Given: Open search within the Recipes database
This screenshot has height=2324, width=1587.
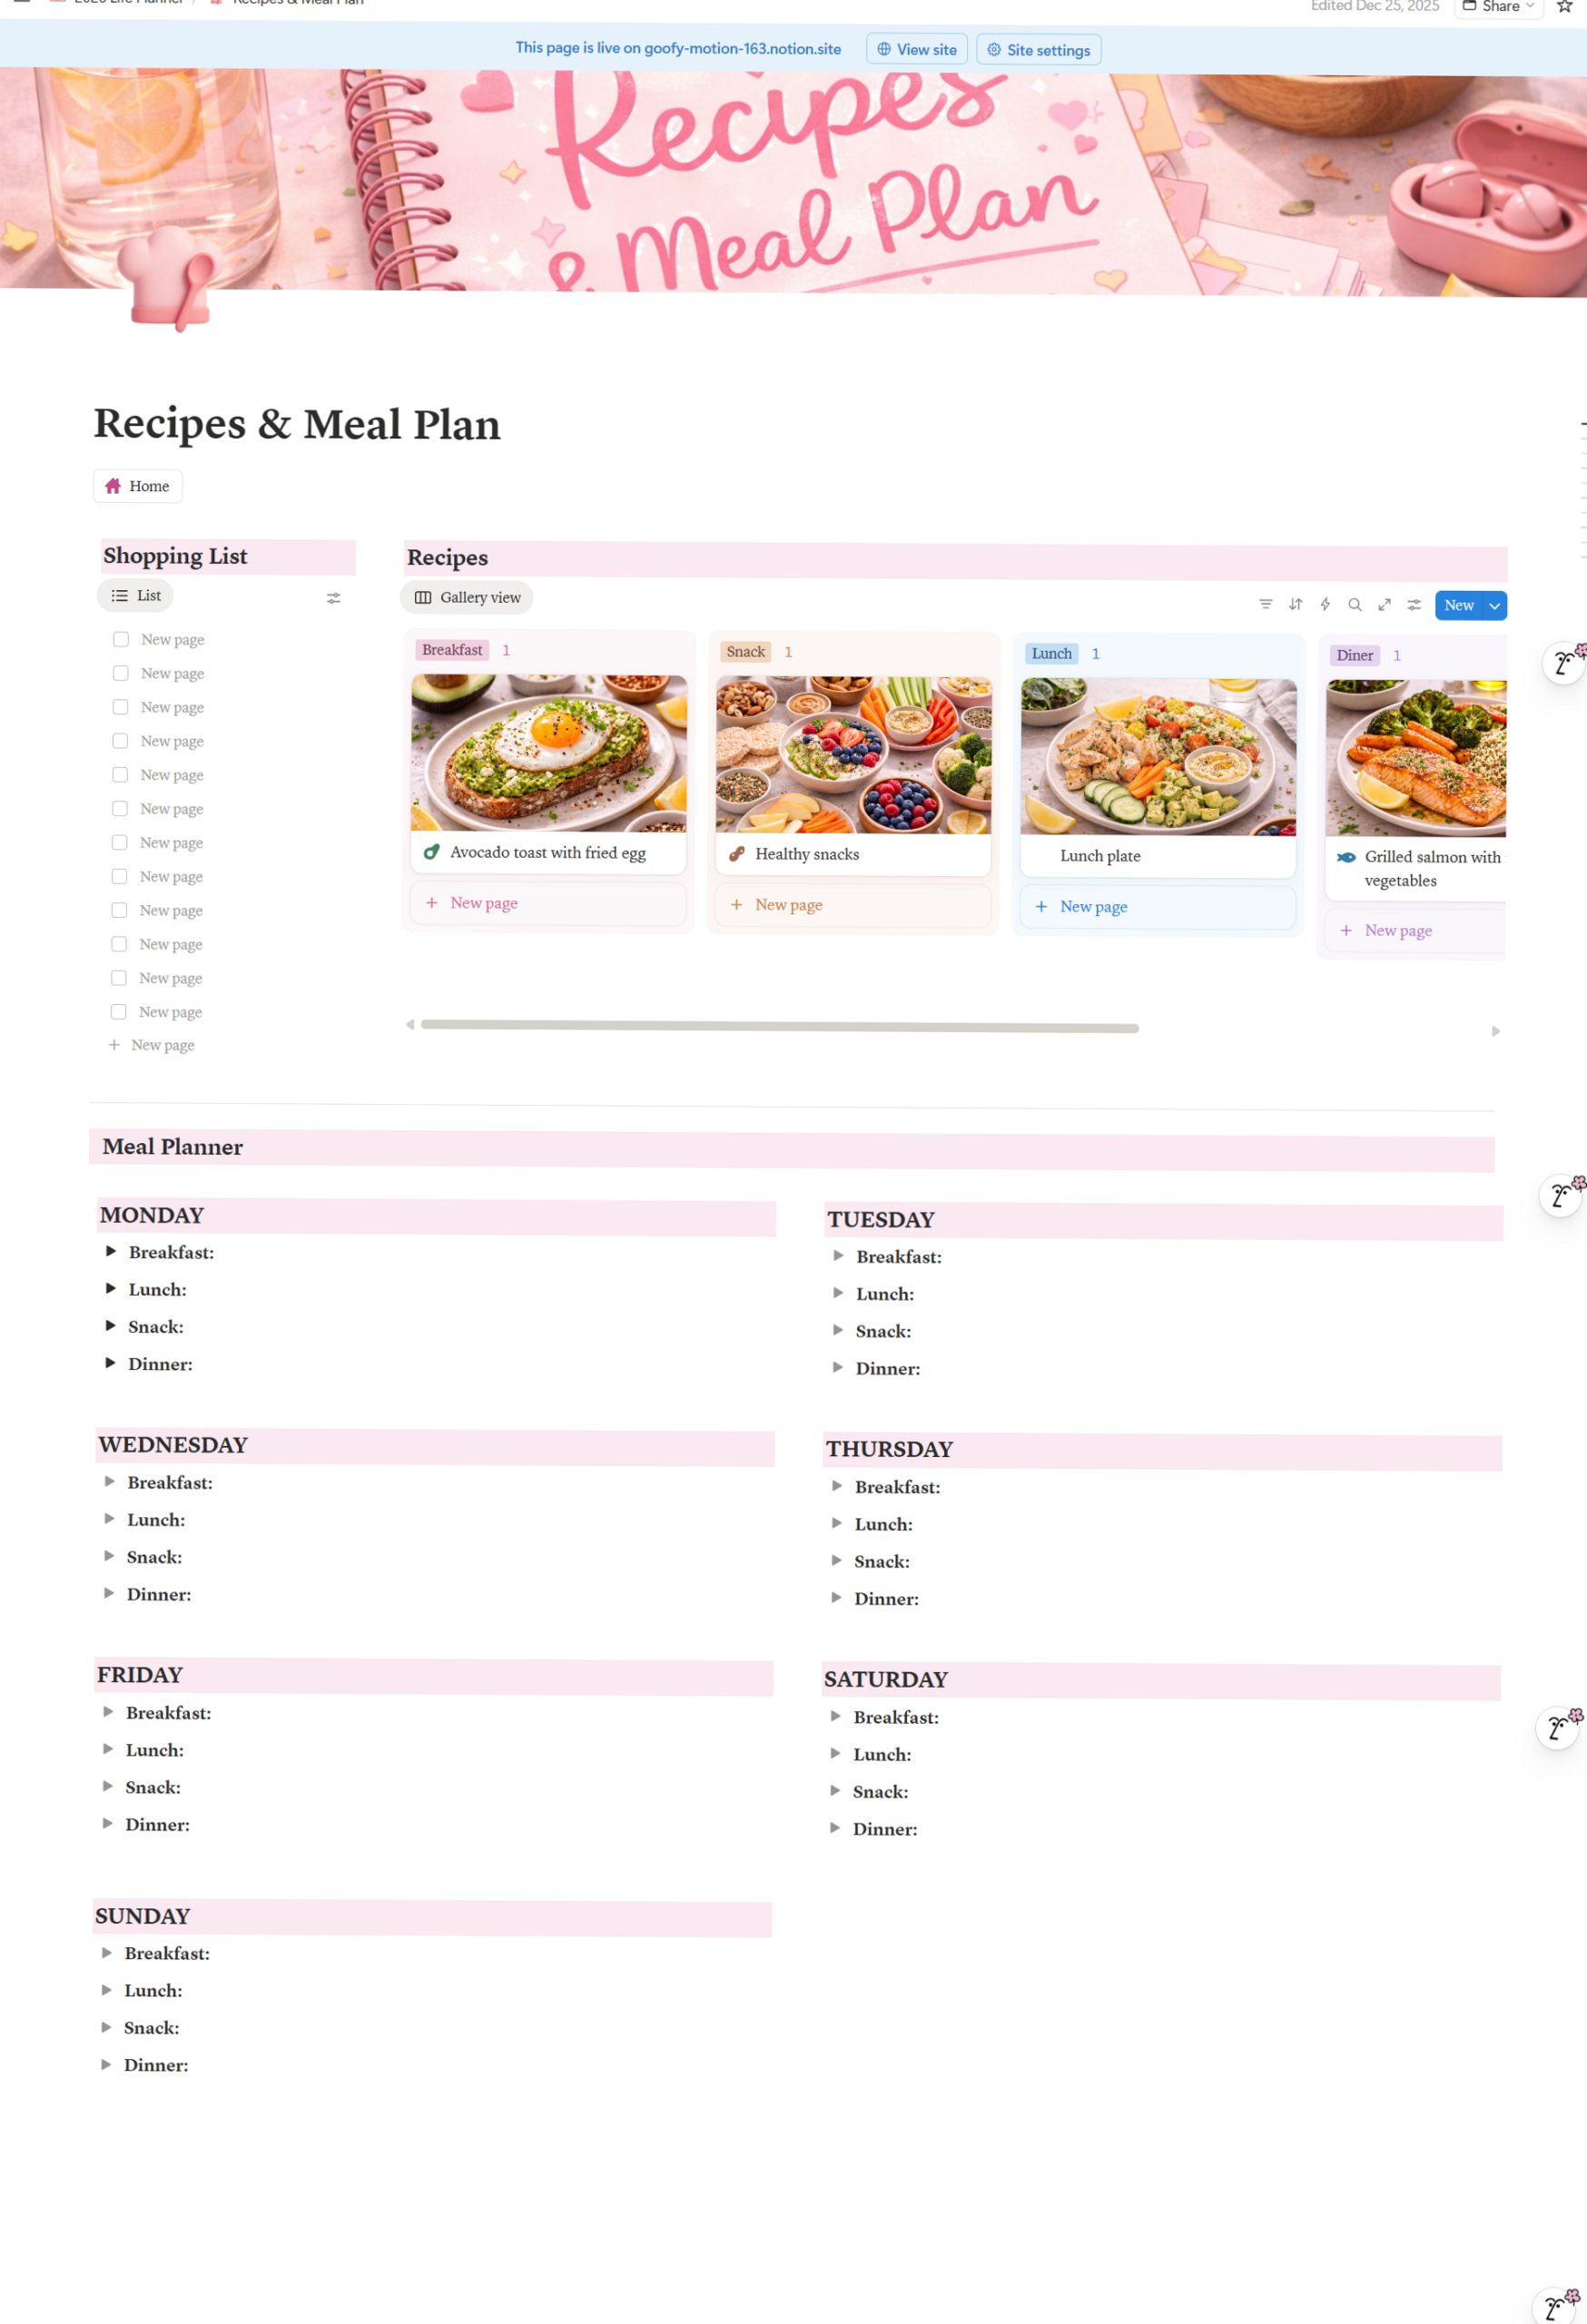Looking at the screenshot, I should point(1355,604).
